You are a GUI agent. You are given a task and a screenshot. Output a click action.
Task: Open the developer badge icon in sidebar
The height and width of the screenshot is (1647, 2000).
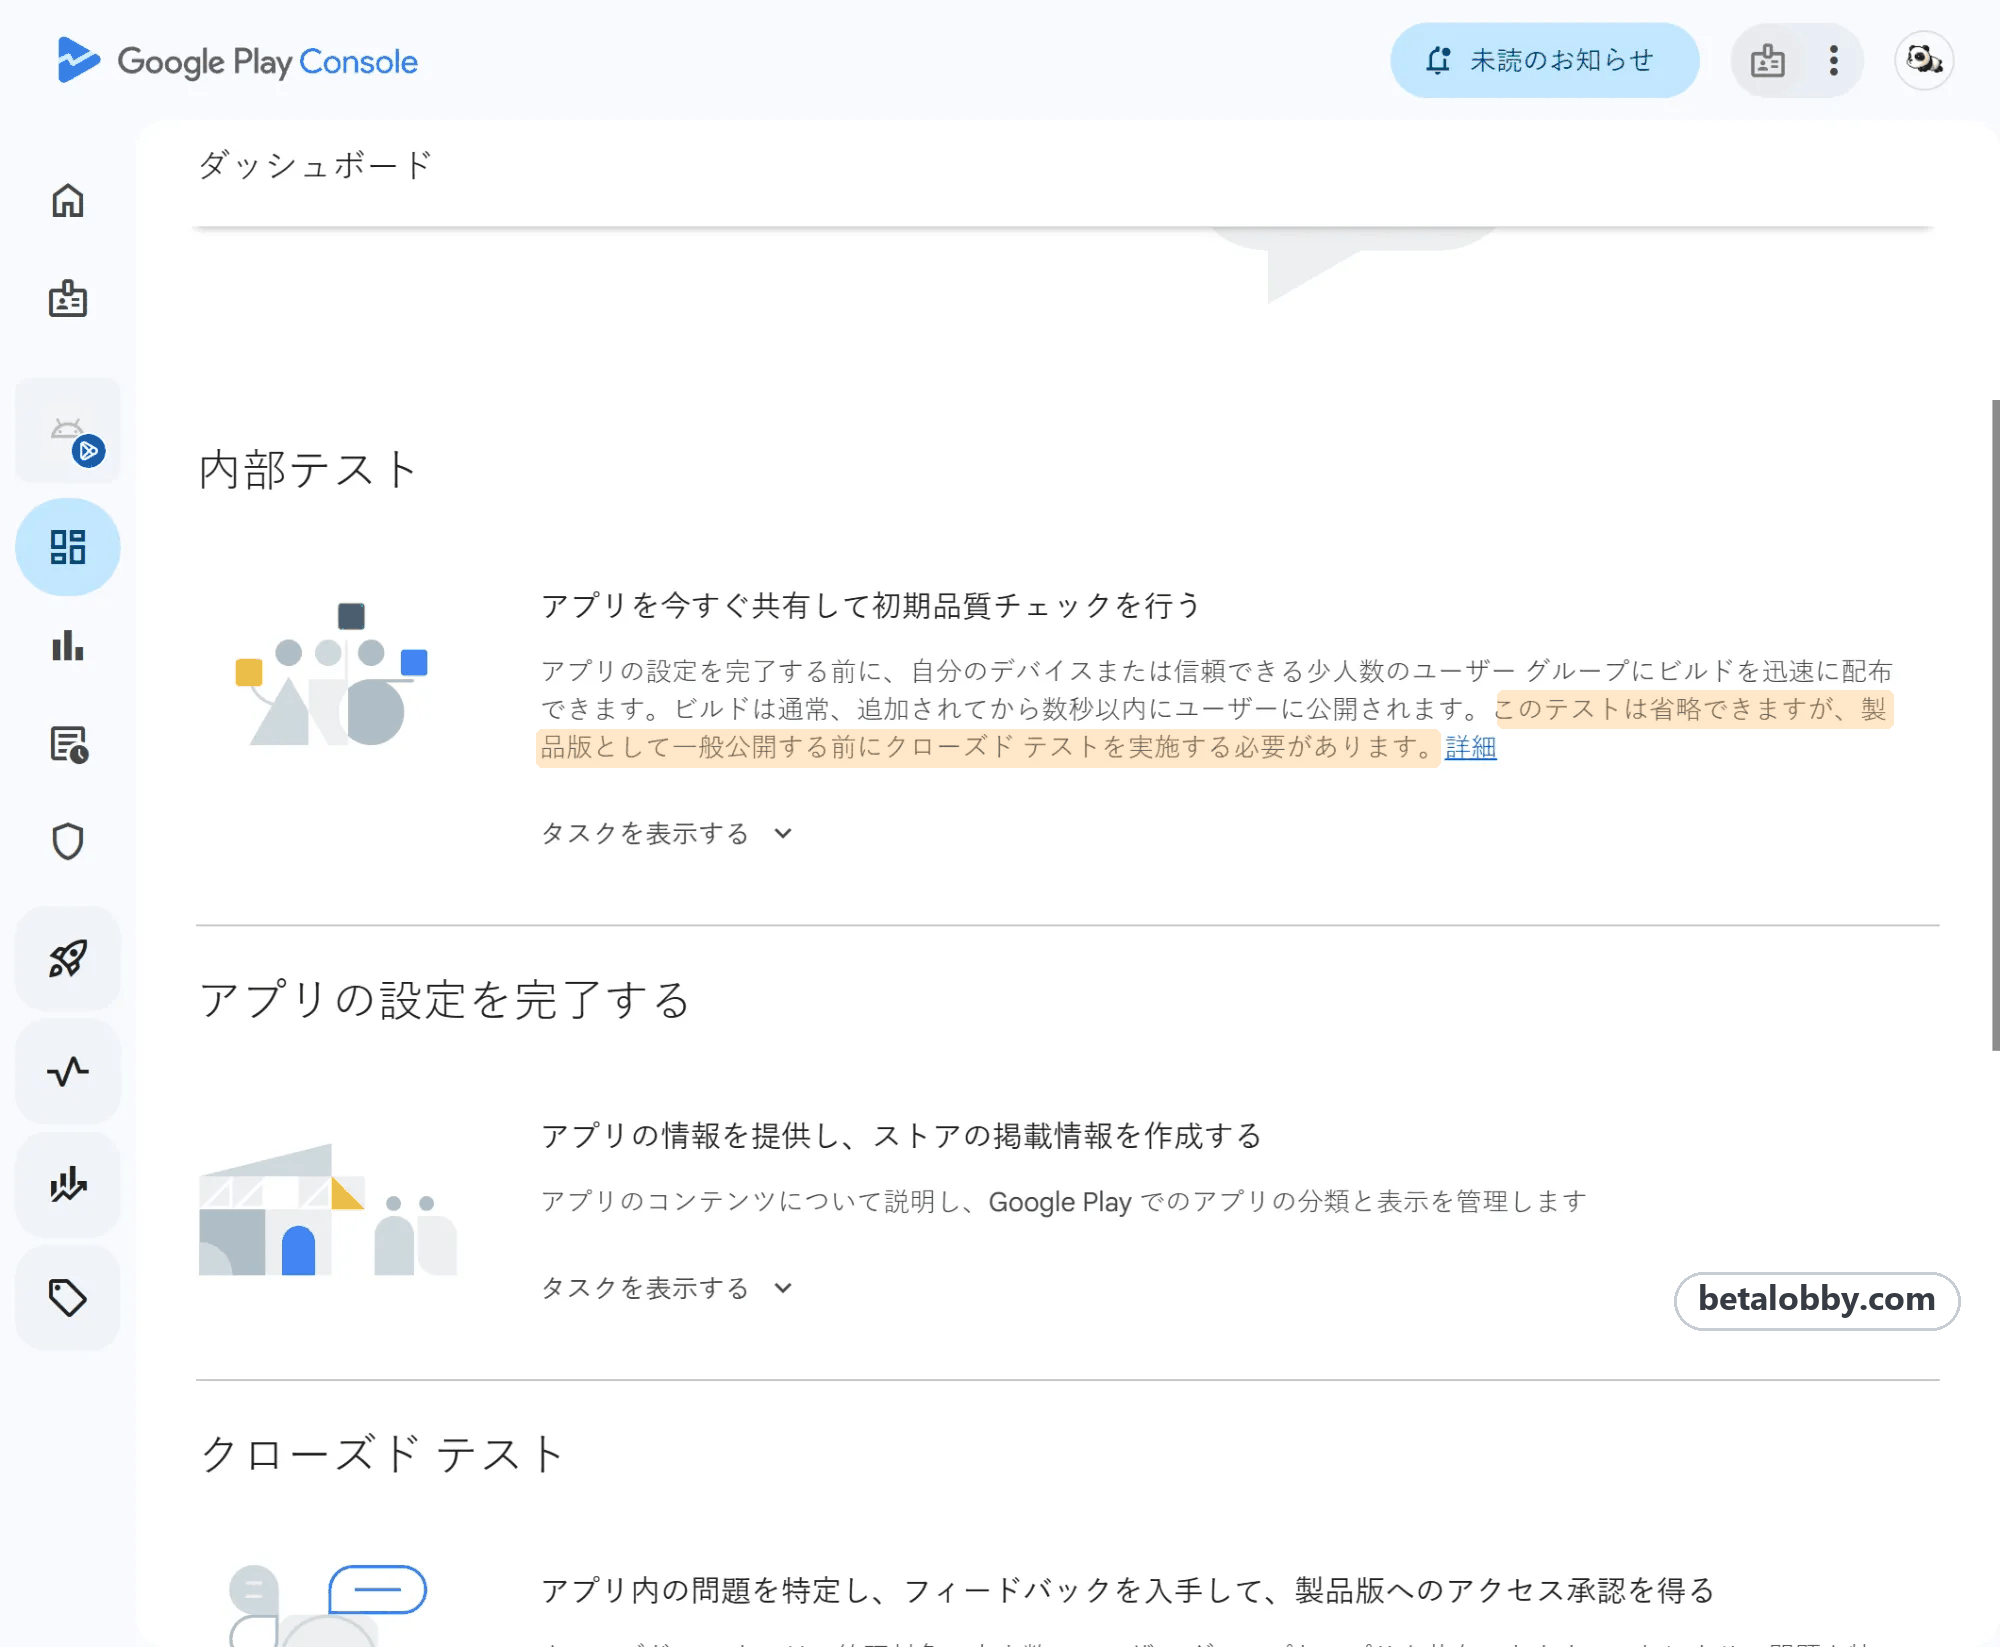click(x=68, y=299)
